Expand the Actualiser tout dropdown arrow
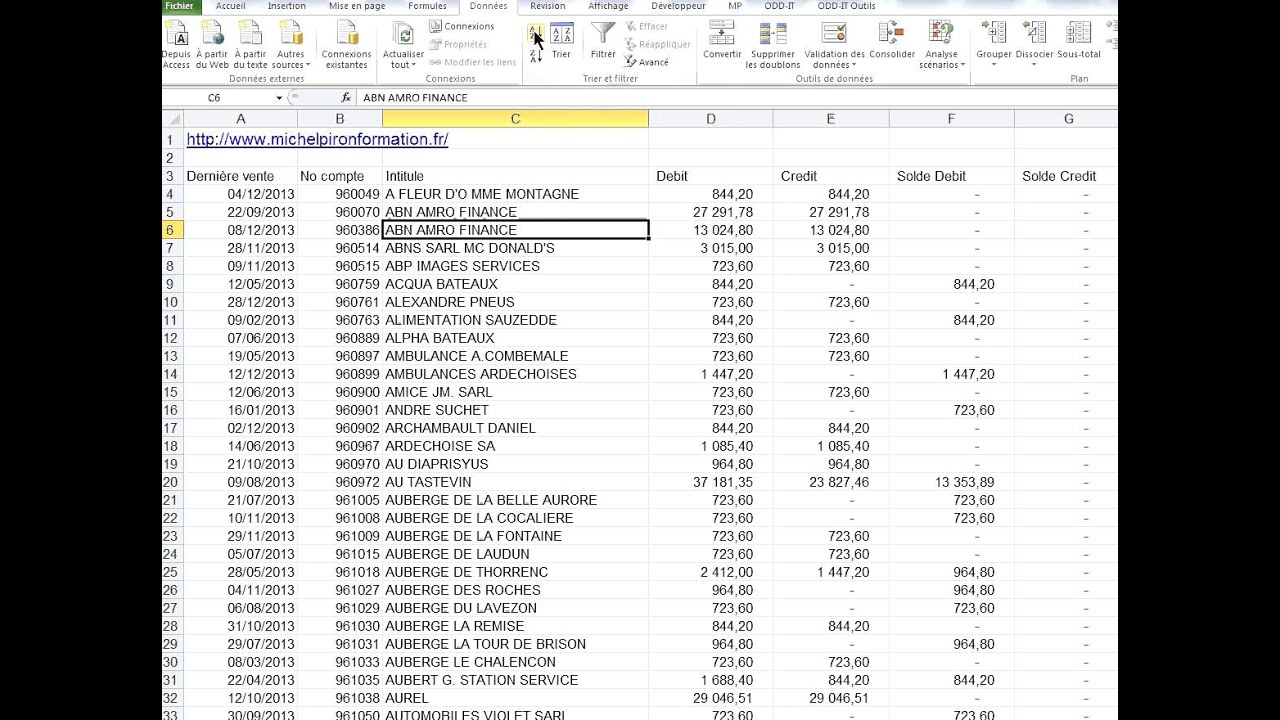This screenshot has width=1280, height=720. pyautogui.click(x=412, y=66)
